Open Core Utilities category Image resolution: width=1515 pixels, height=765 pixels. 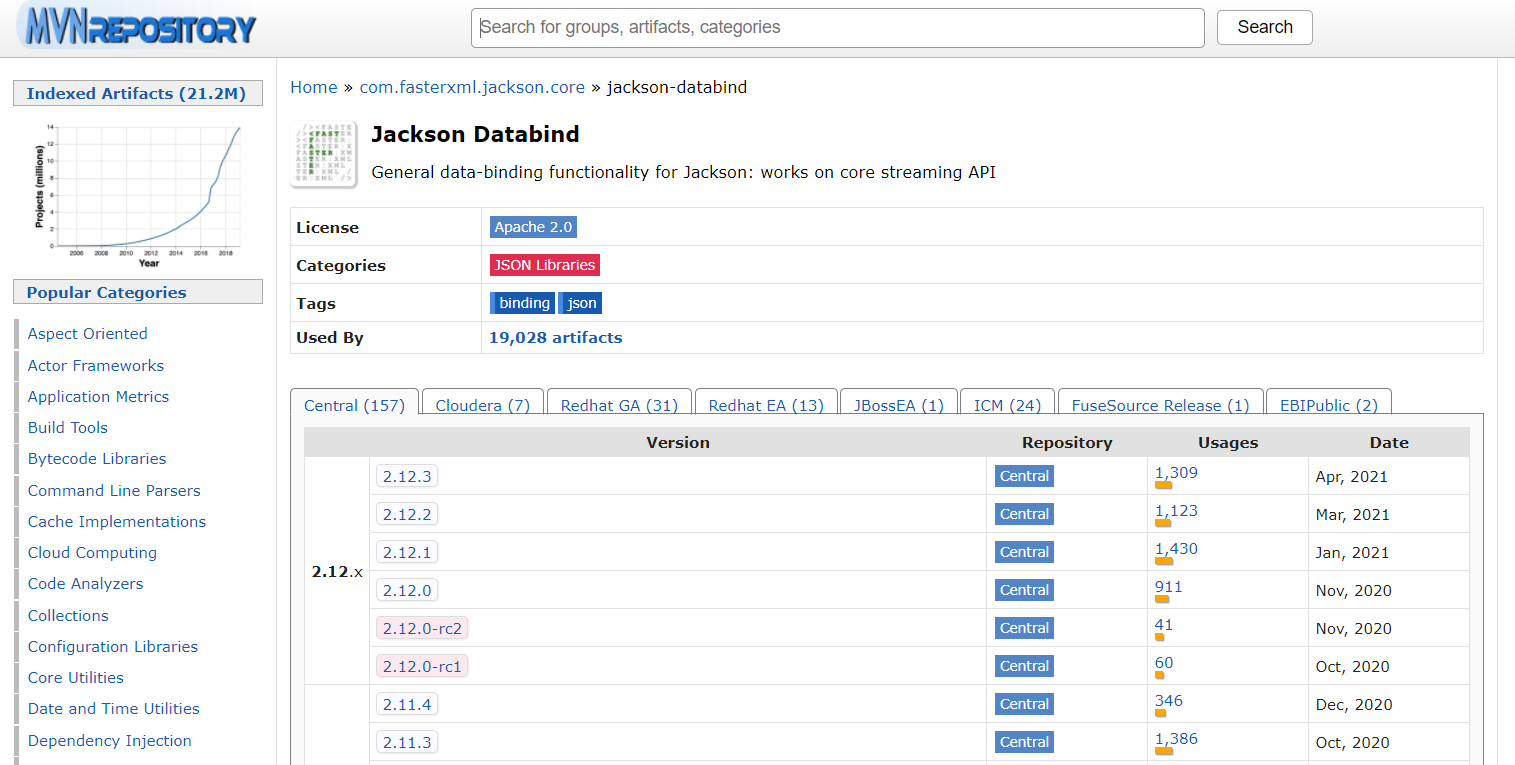pyautogui.click(x=76, y=678)
